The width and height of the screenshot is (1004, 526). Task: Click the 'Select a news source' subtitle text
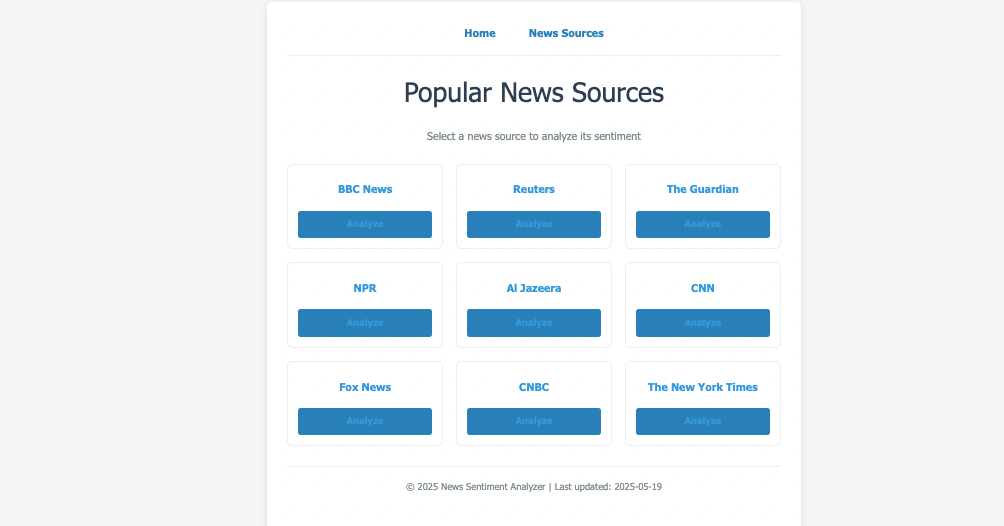[533, 136]
